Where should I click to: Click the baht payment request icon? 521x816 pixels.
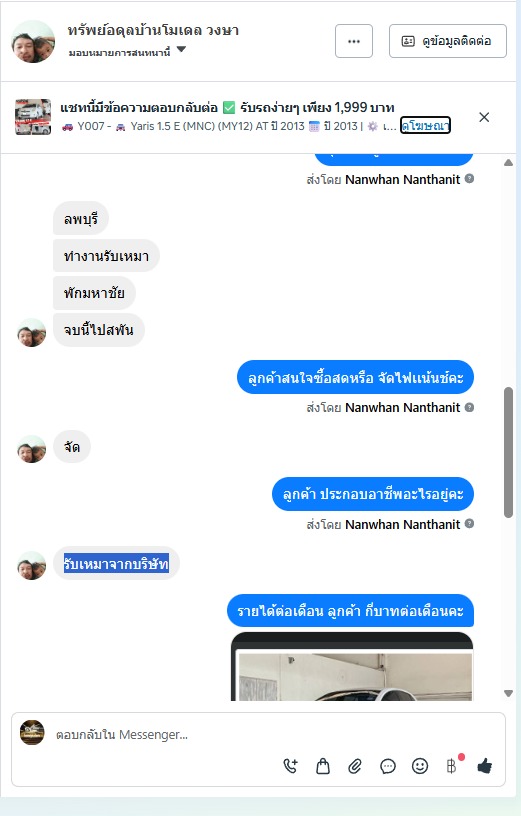tap(452, 766)
